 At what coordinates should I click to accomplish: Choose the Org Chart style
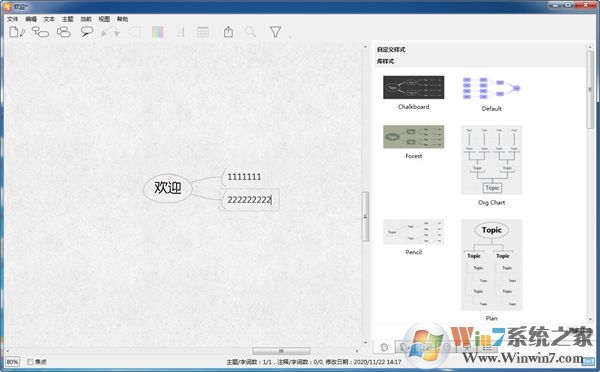tap(492, 160)
